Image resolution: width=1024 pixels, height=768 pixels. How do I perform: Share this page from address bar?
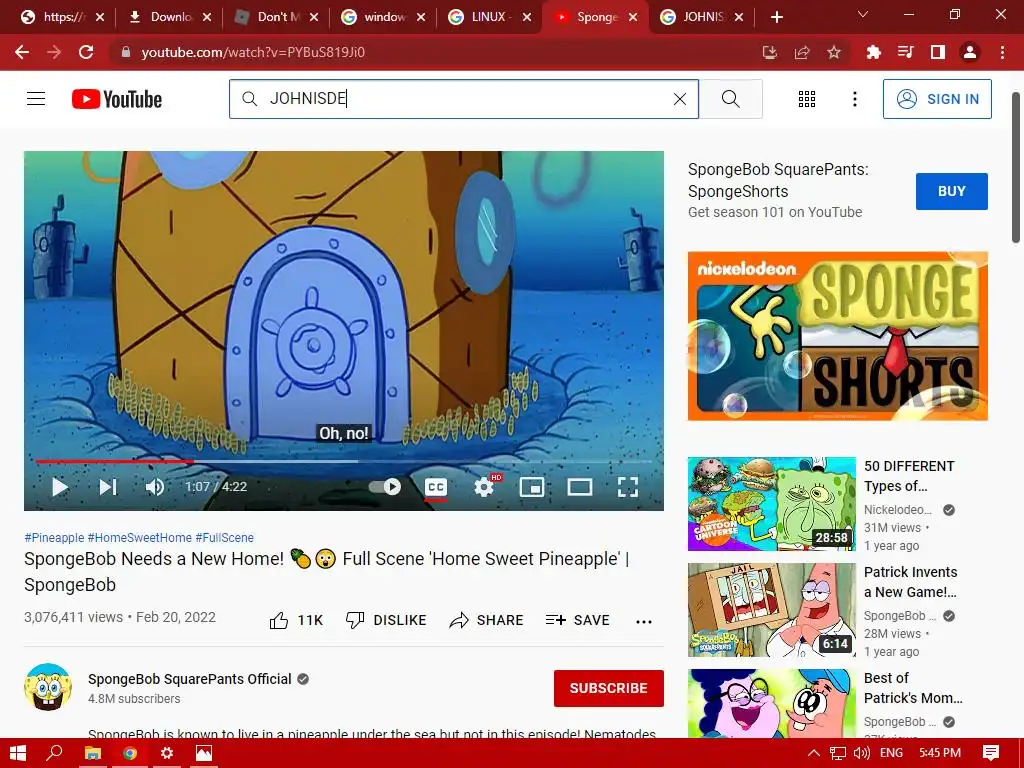[x=802, y=52]
